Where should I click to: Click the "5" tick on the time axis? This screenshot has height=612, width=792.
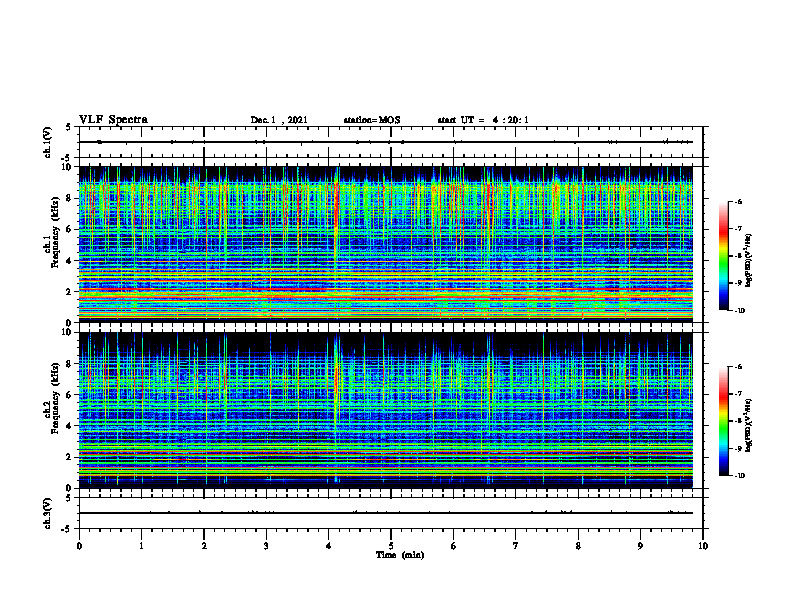(x=391, y=546)
